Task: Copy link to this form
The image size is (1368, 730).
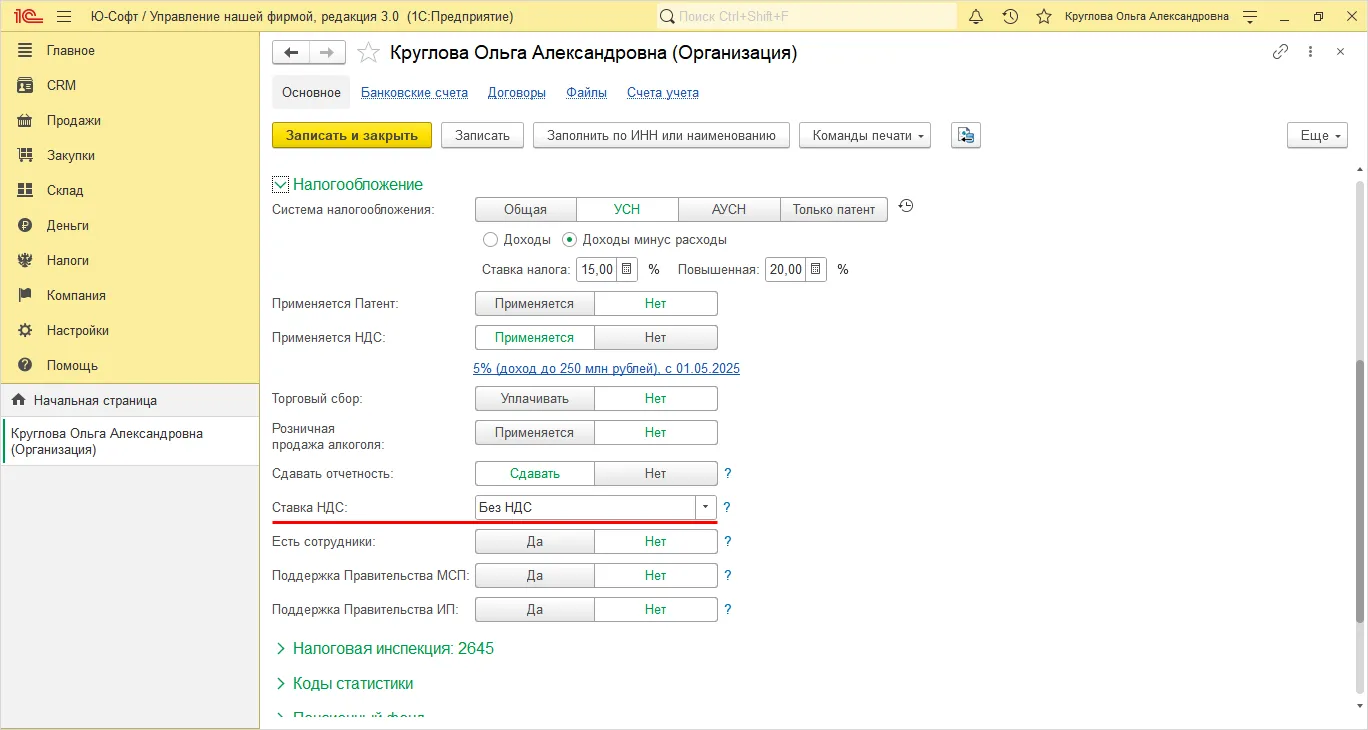Action: 1280,52
